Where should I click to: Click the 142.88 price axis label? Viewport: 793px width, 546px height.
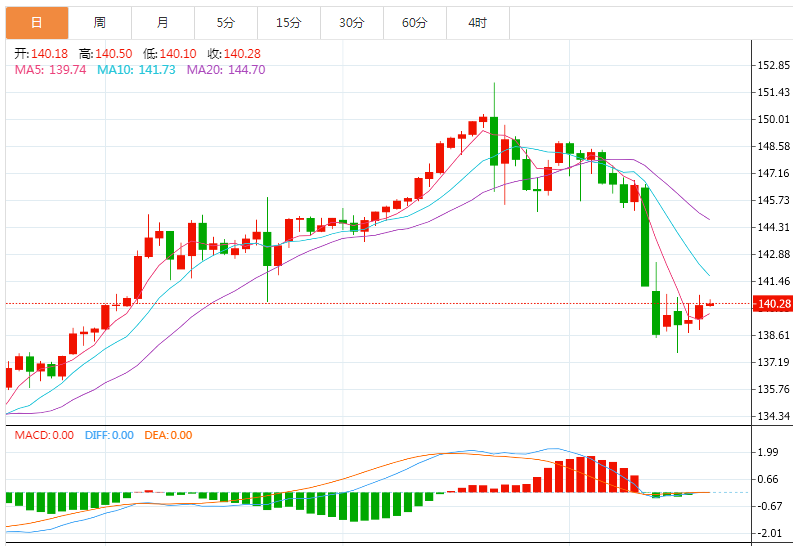tap(774, 254)
